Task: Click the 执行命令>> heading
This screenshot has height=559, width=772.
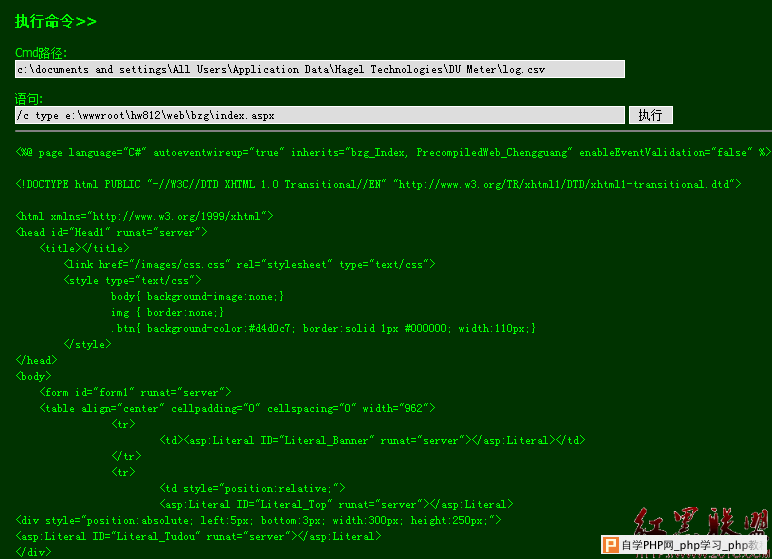Action: pos(56,21)
